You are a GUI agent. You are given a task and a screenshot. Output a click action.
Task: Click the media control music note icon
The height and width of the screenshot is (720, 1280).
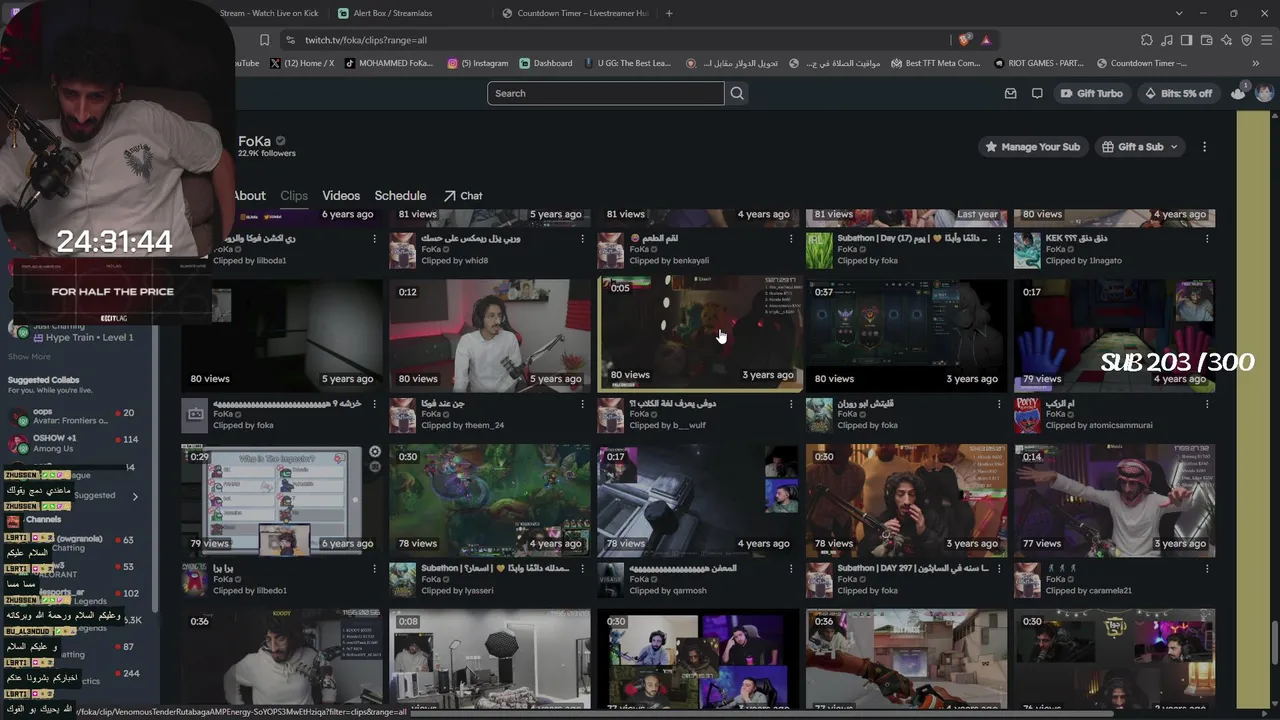(1167, 40)
